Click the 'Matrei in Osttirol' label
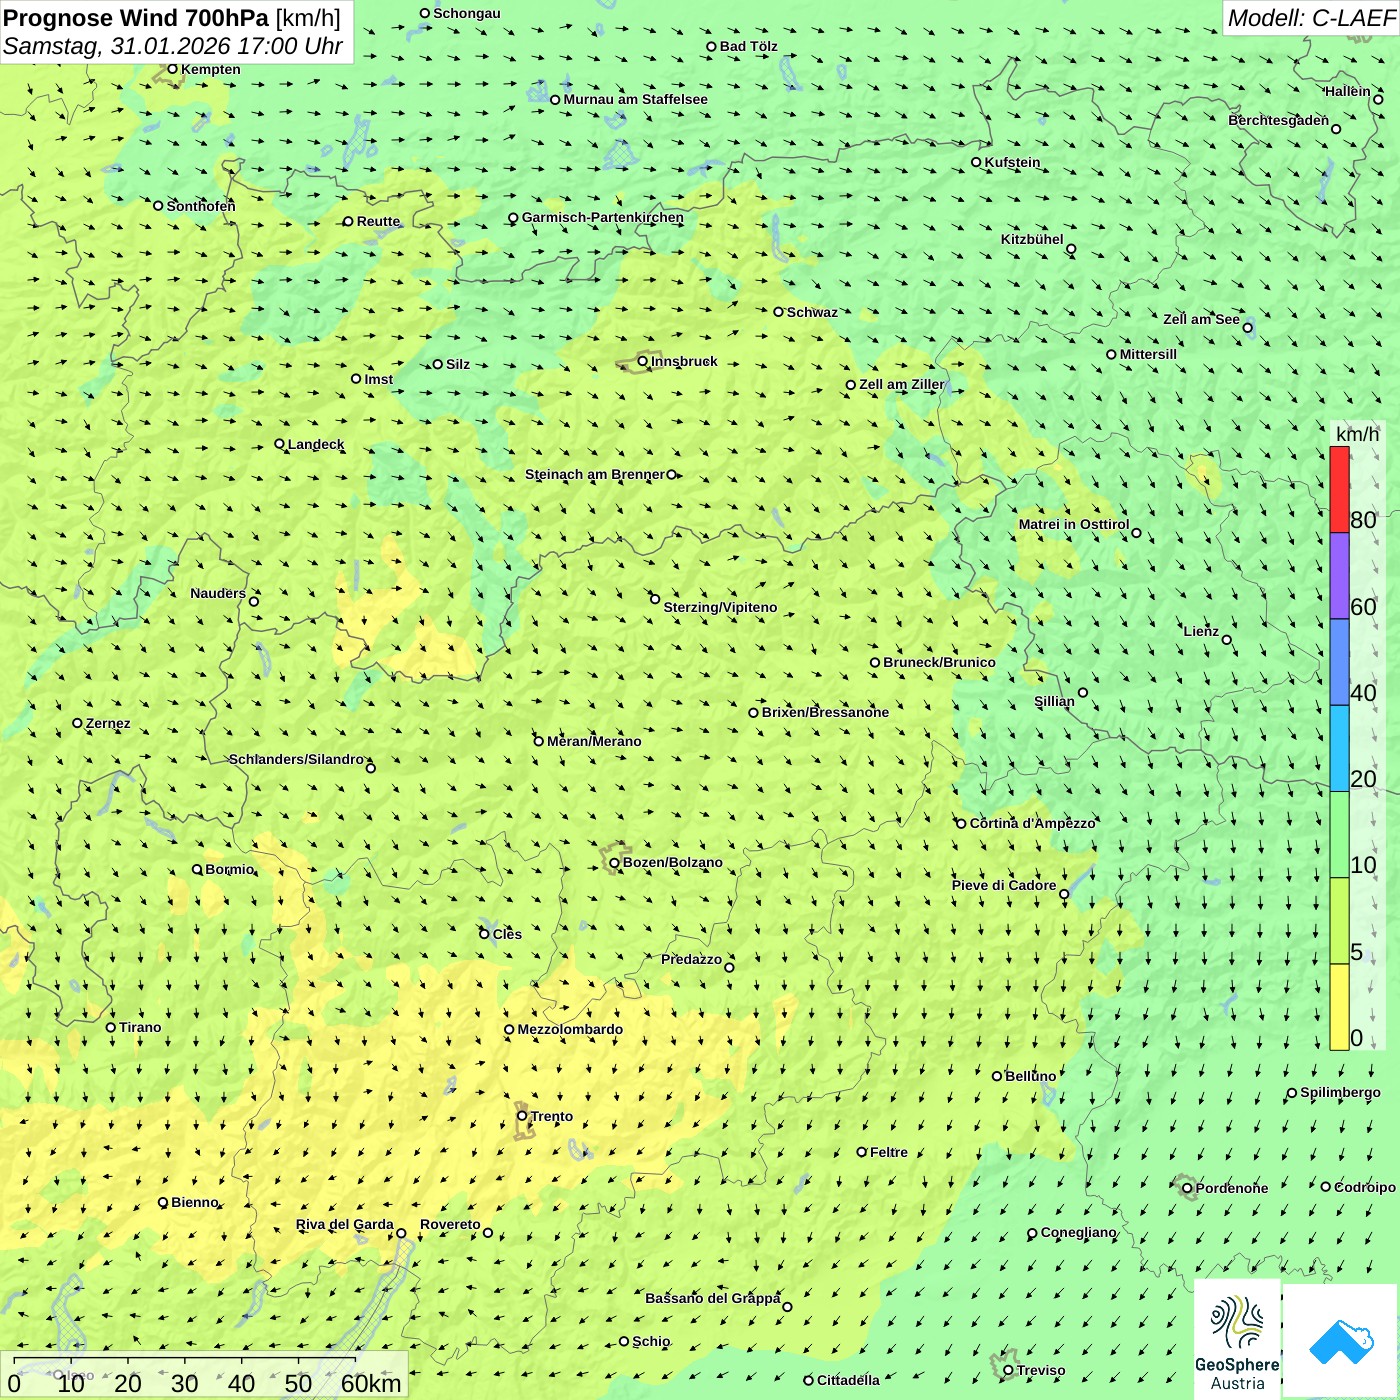This screenshot has width=1400, height=1400. 1074,524
